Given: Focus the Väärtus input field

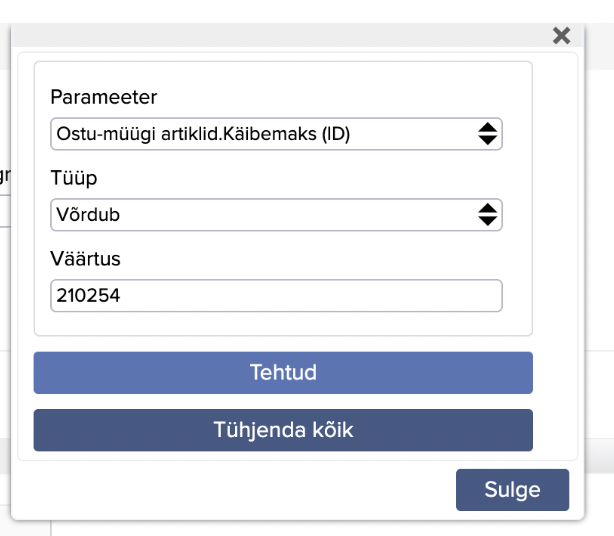Looking at the screenshot, I should point(275,296).
